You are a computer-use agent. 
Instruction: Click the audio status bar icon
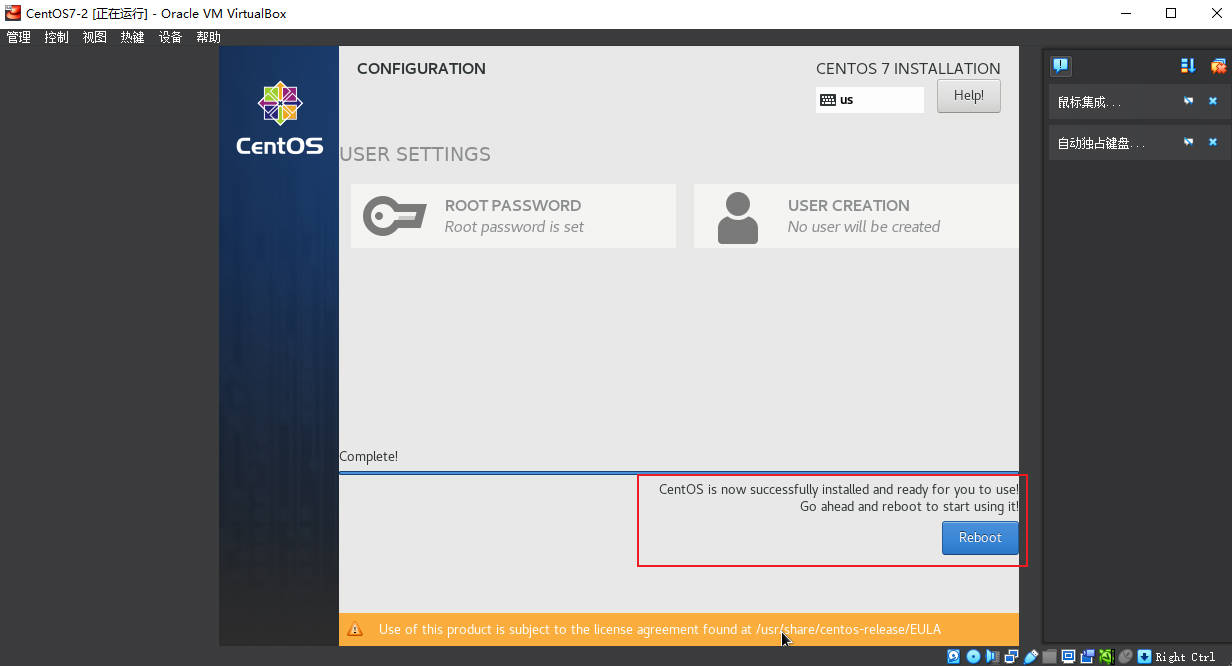point(992,656)
